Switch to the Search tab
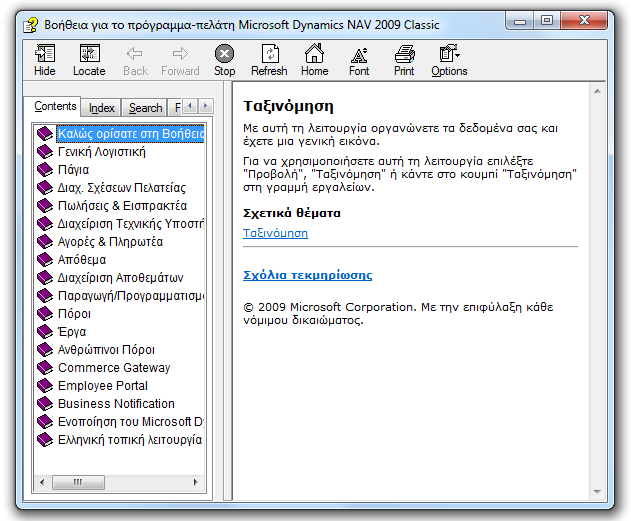The height and width of the screenshot is (521, 631). pos(145,108)
